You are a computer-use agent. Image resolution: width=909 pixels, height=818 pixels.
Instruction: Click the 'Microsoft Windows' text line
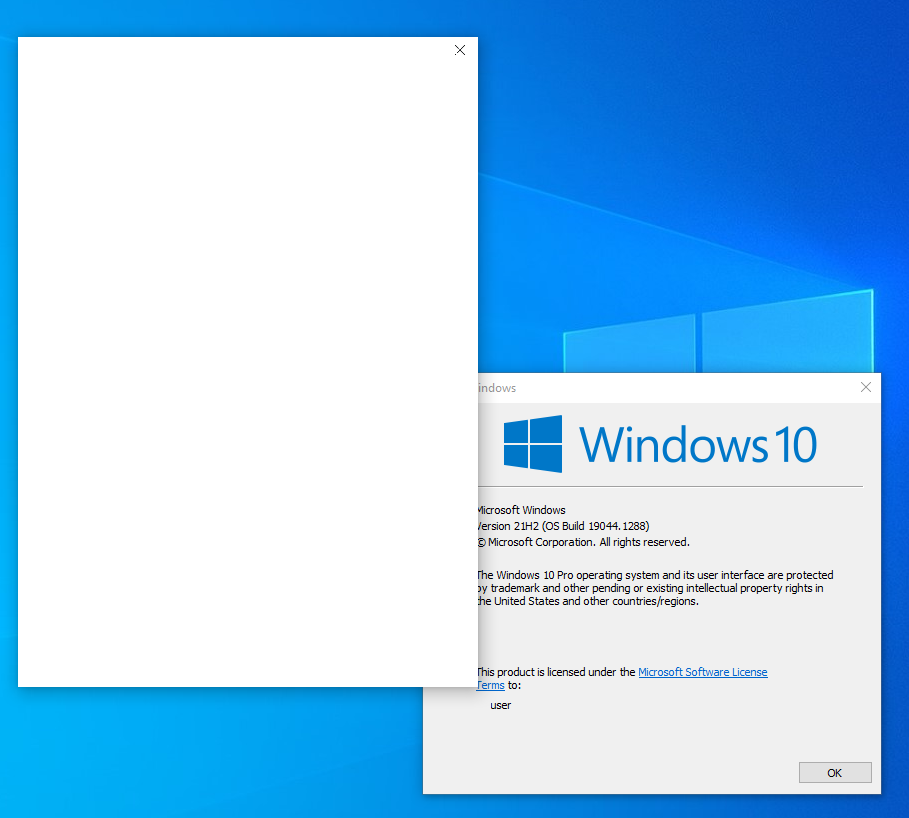click(x=522, y=510)
